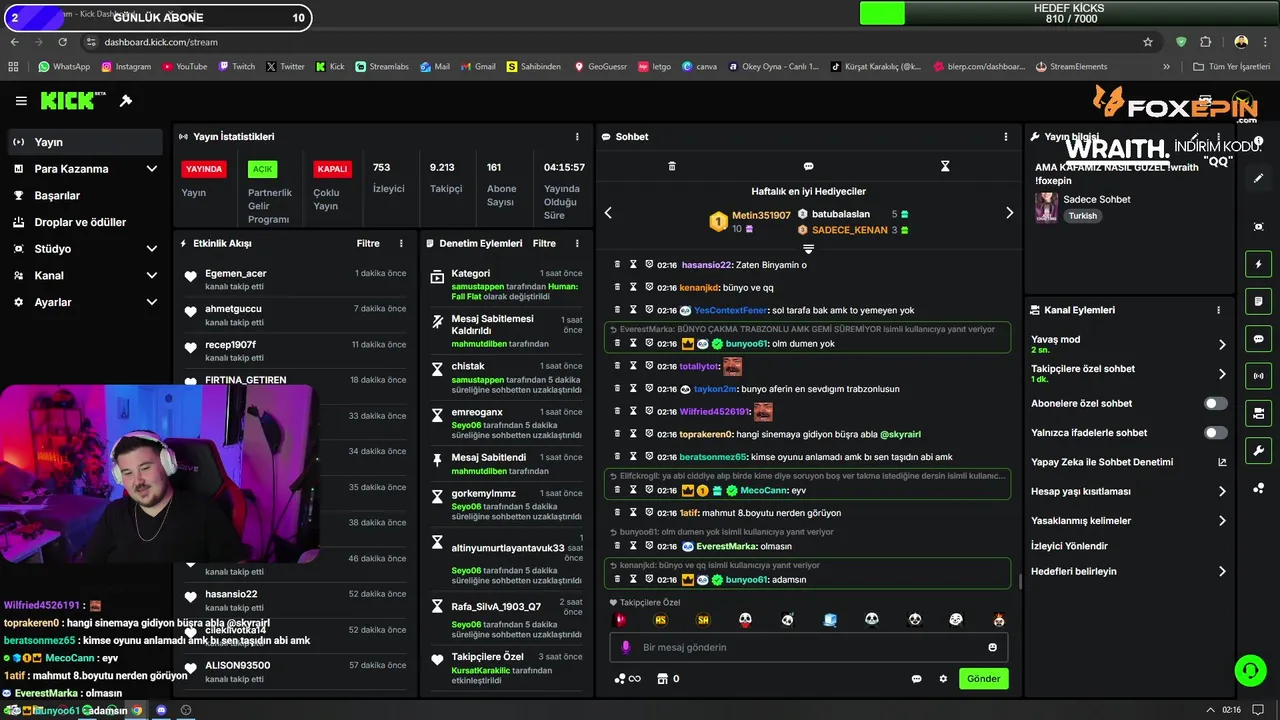Click İzleyici Yönlendir
Screen dimensions: 1280x720
coord(1069,546)
